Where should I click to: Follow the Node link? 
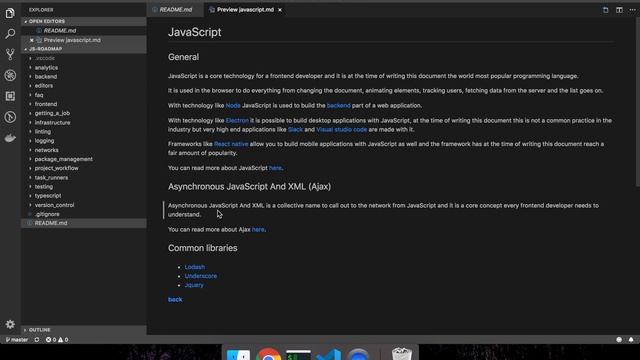tap(233, 105)
